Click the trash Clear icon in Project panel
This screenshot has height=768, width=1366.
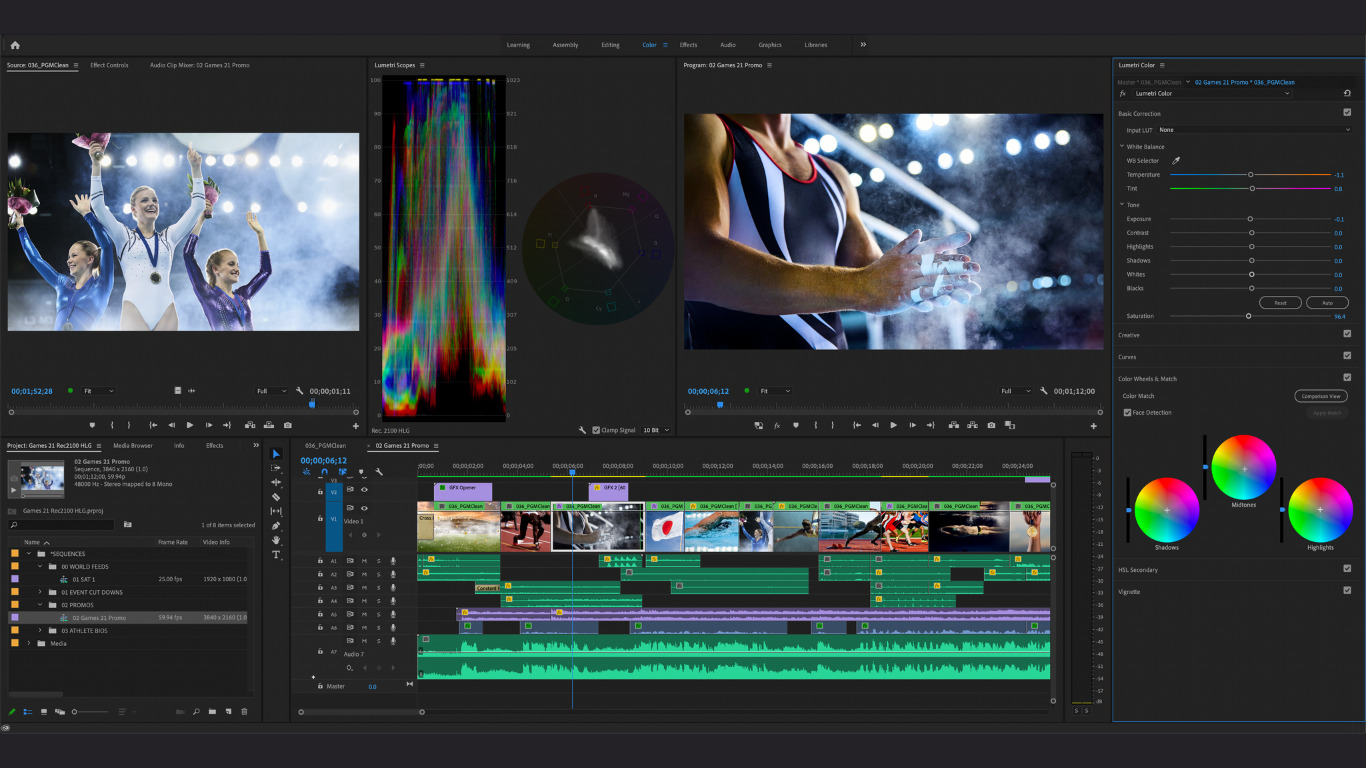[x=244, y=712]
